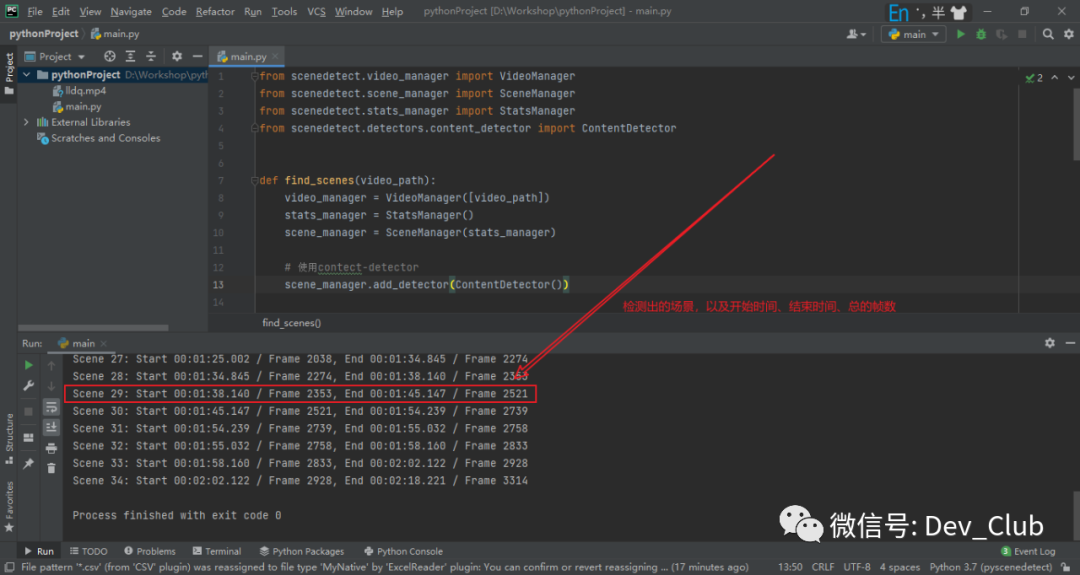1080x575 pixels.
Task: Fold the import block at line 1
Action: (254, 76)
